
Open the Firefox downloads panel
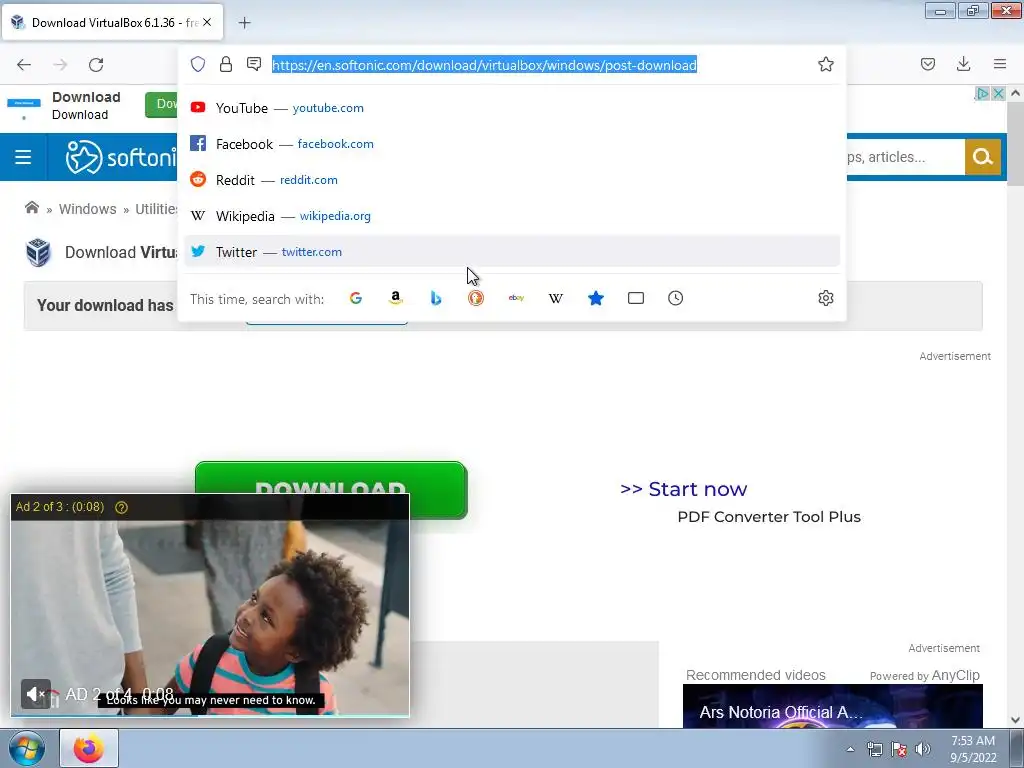coord(963,64)
